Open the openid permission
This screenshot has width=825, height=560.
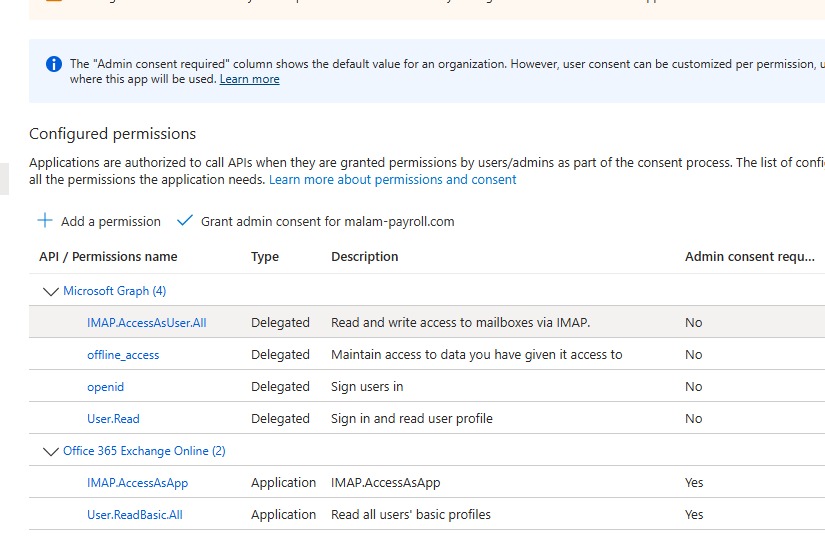coord(106,387)
